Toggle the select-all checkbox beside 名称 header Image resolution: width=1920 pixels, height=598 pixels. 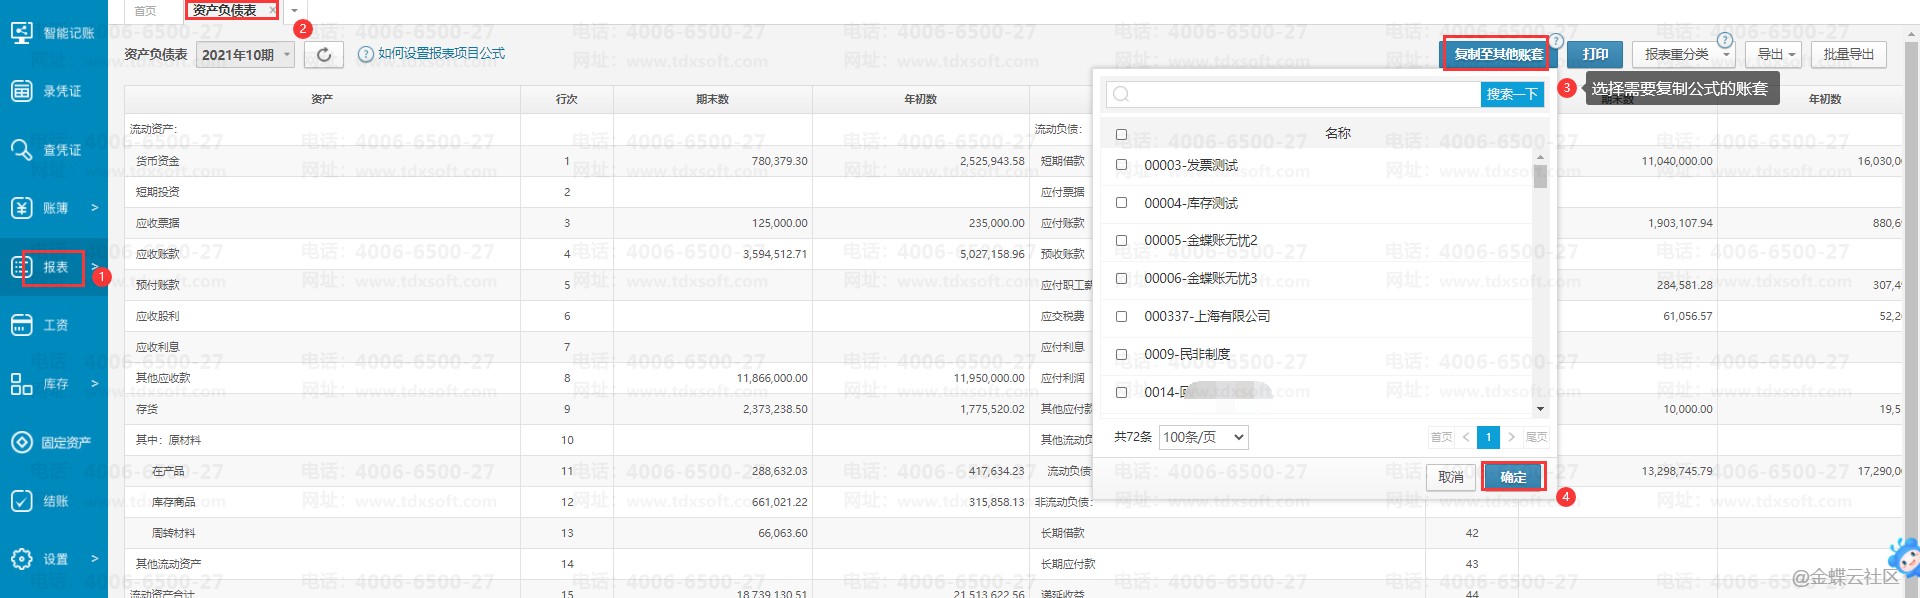(x=1121, y=134)
